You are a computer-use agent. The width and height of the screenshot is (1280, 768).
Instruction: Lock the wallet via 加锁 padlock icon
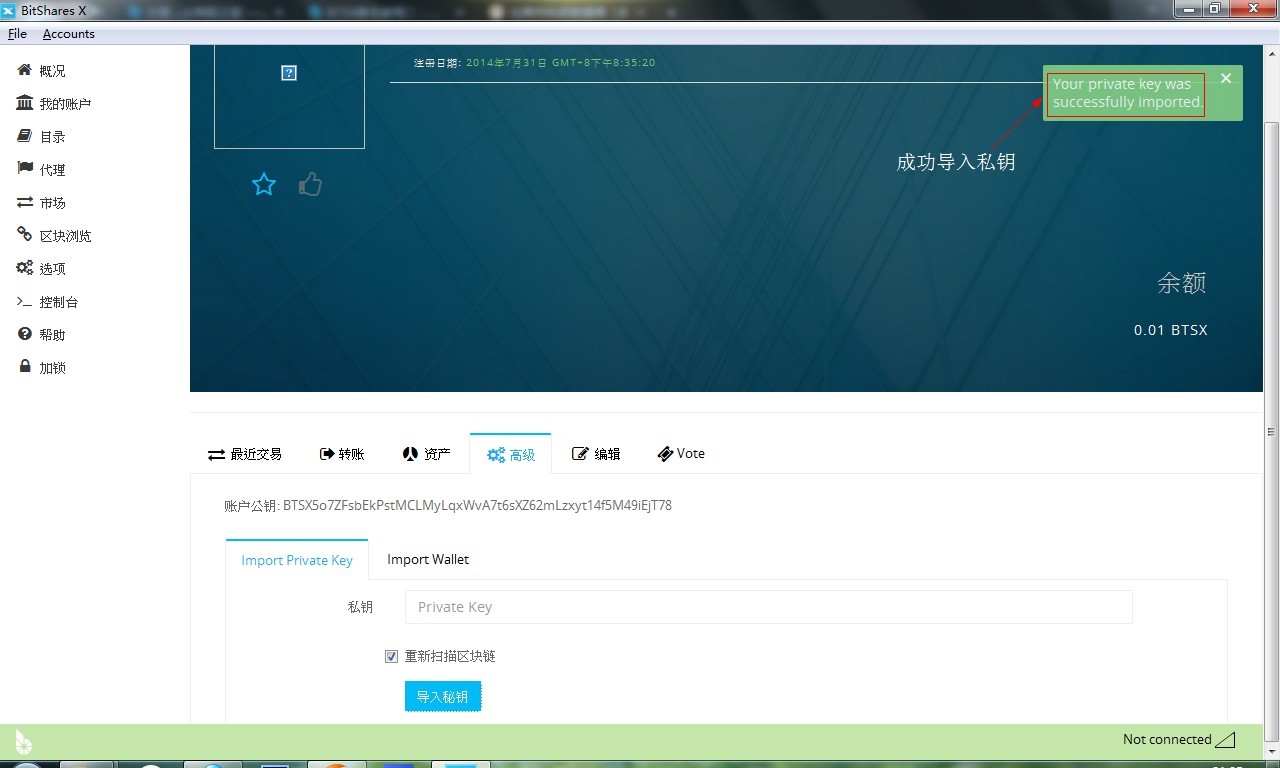pyautogui.click(x=25, y=367)
